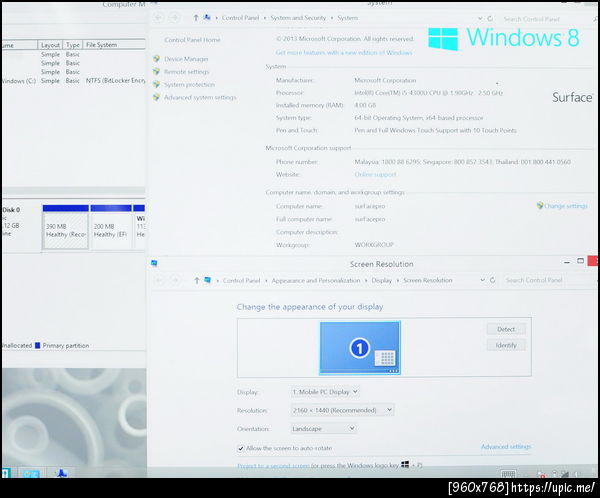Minimize the Screen Resolution window
This screenshot has width=600, height=498.
coord(567,262)
